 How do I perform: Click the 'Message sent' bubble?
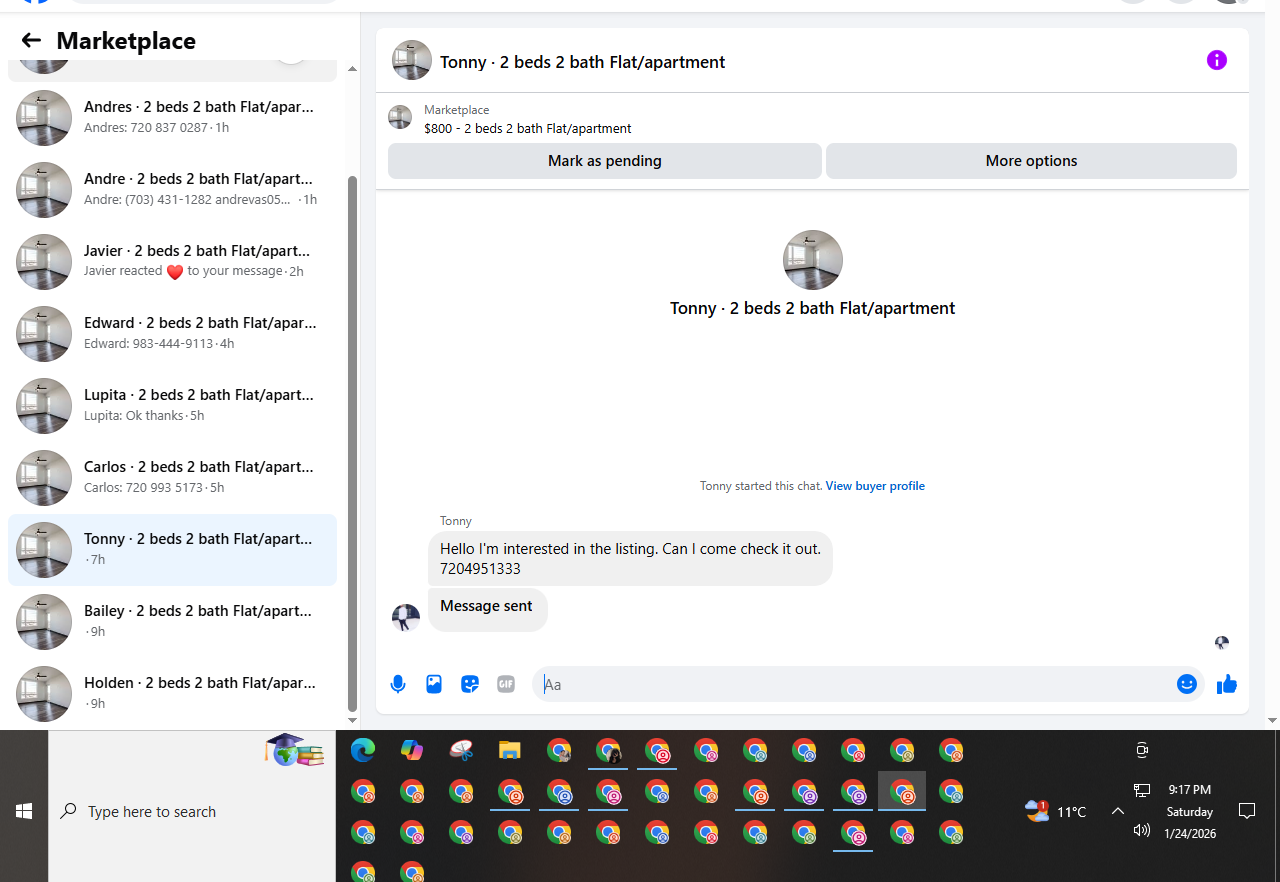[x=487, y=609]
